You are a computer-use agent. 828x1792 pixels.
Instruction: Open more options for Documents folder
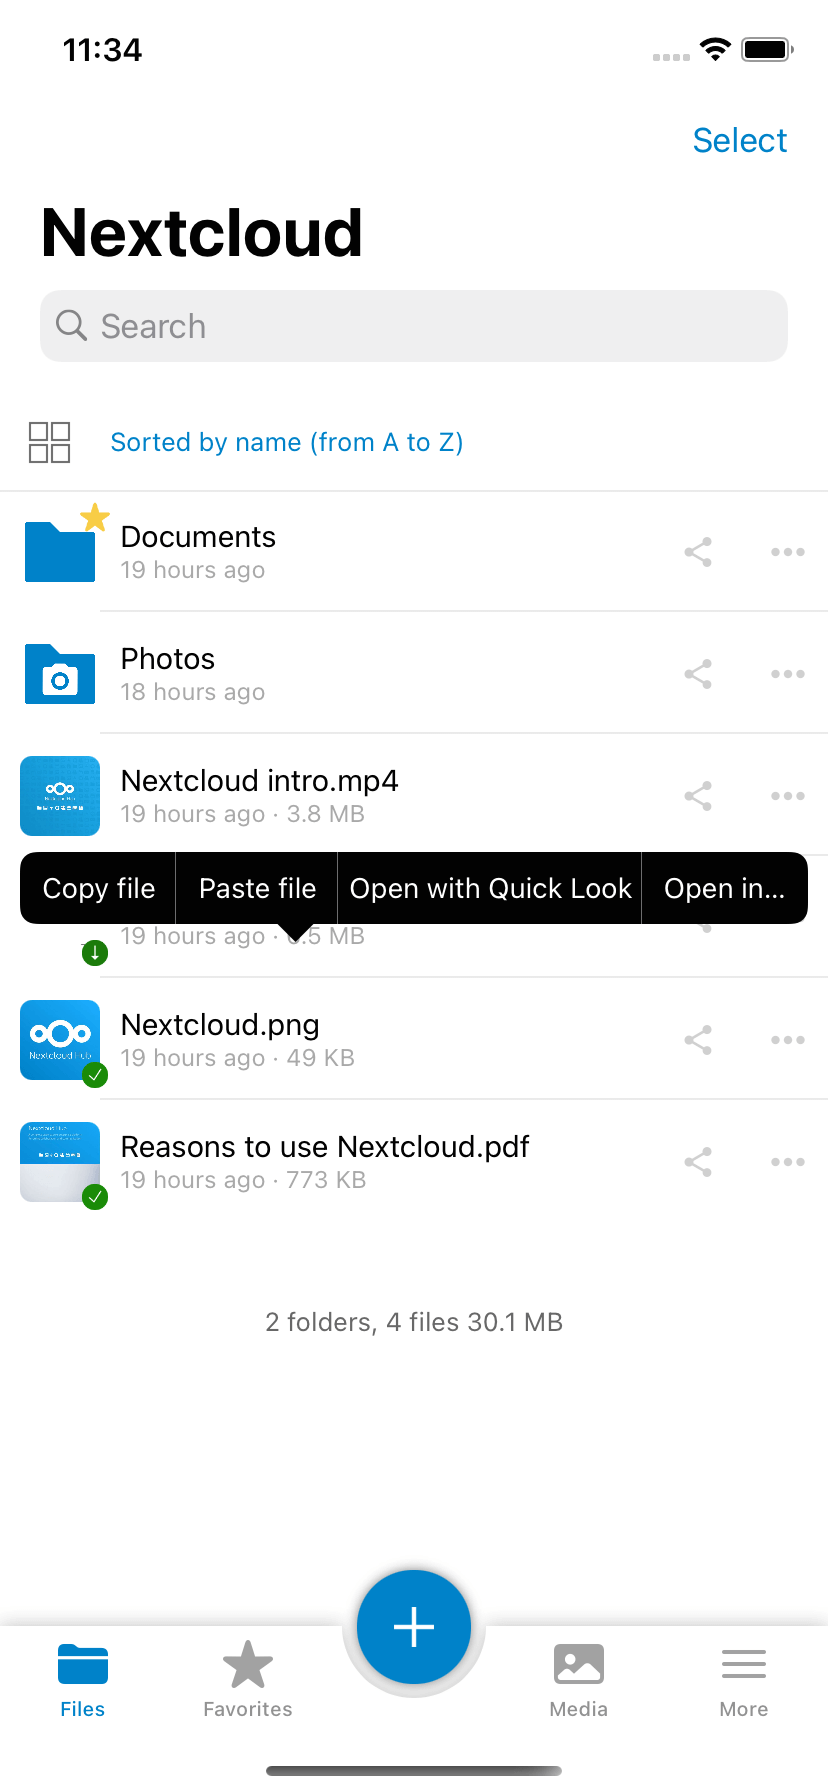788,552
